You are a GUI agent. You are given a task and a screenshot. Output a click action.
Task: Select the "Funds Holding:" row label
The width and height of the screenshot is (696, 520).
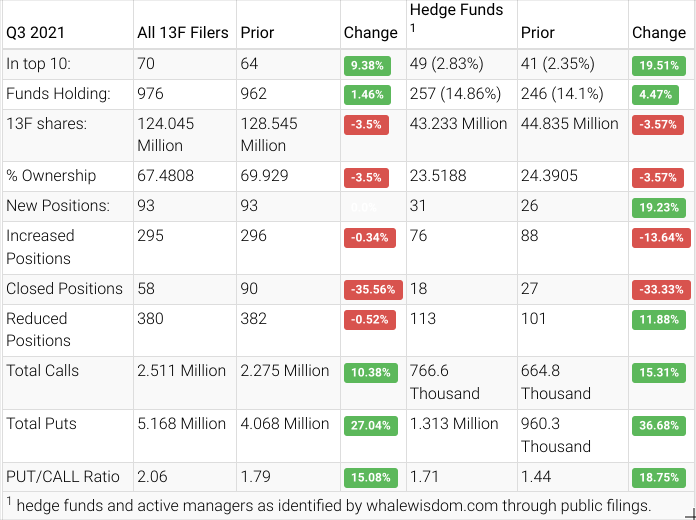click(58, 95)
